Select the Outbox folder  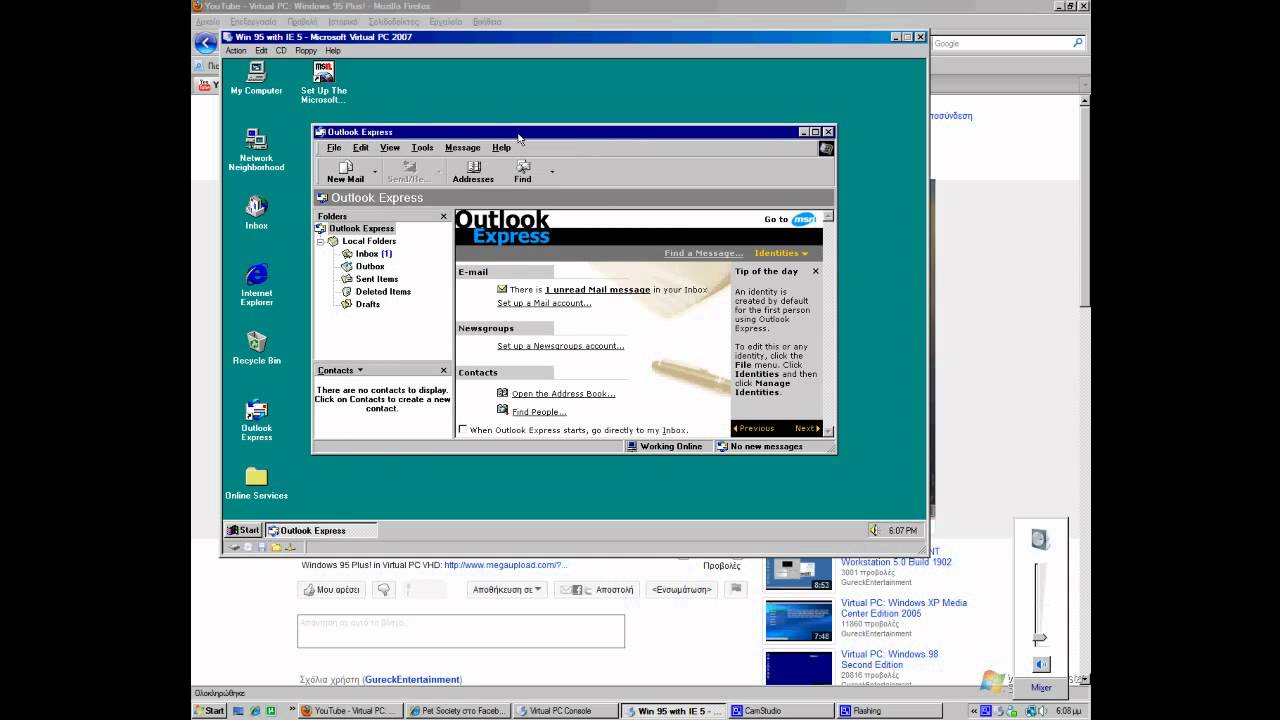click(x=369, y=266)
